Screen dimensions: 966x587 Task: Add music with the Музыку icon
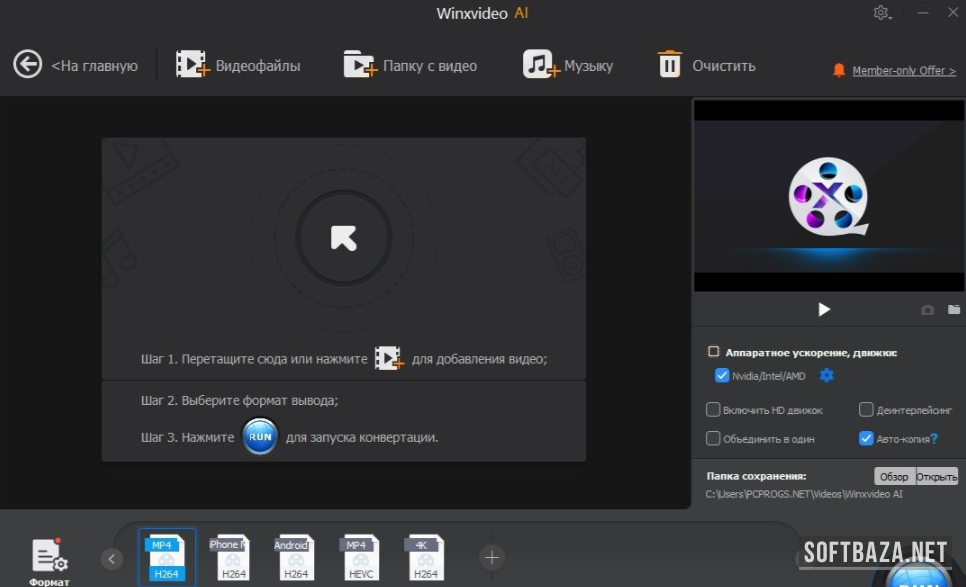540,65
